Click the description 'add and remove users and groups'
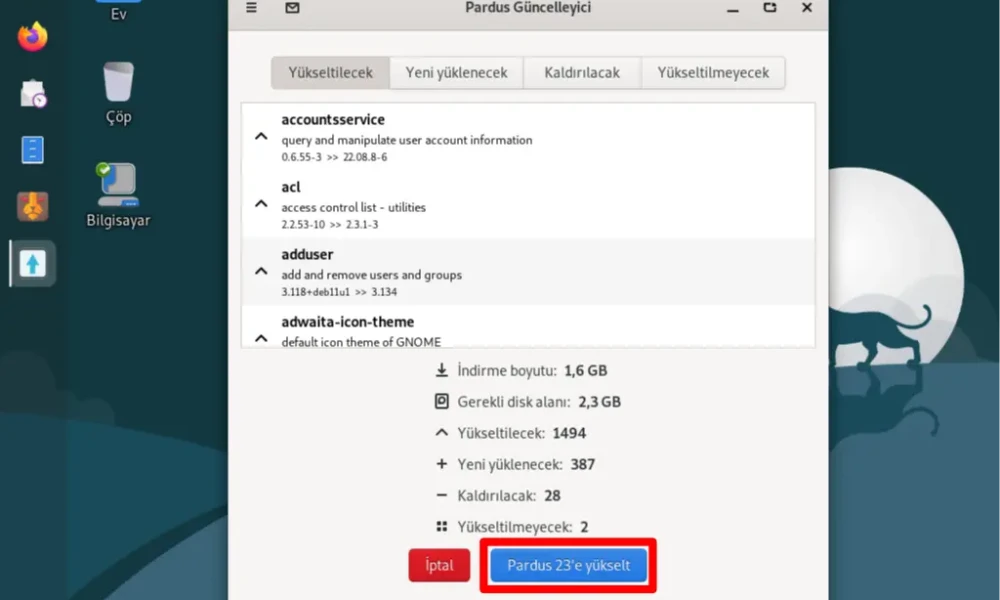The image size is (1000, 600). point(372,275)
